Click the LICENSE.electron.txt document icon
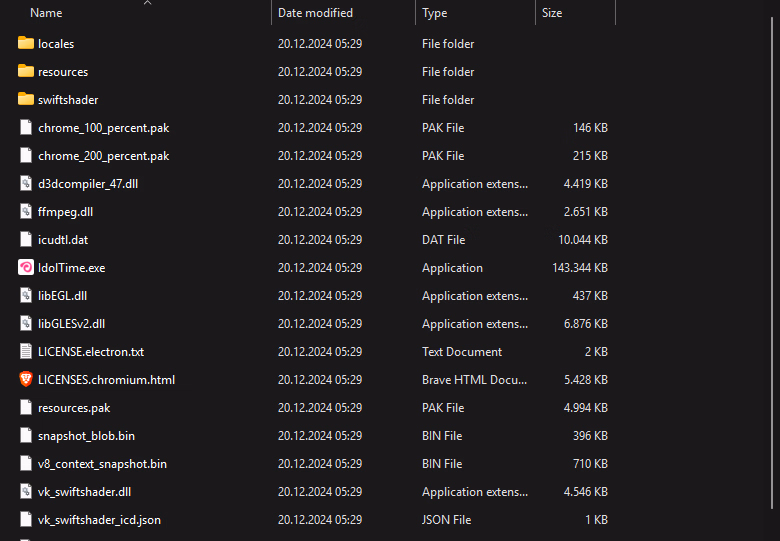 (x=26, y=352)
